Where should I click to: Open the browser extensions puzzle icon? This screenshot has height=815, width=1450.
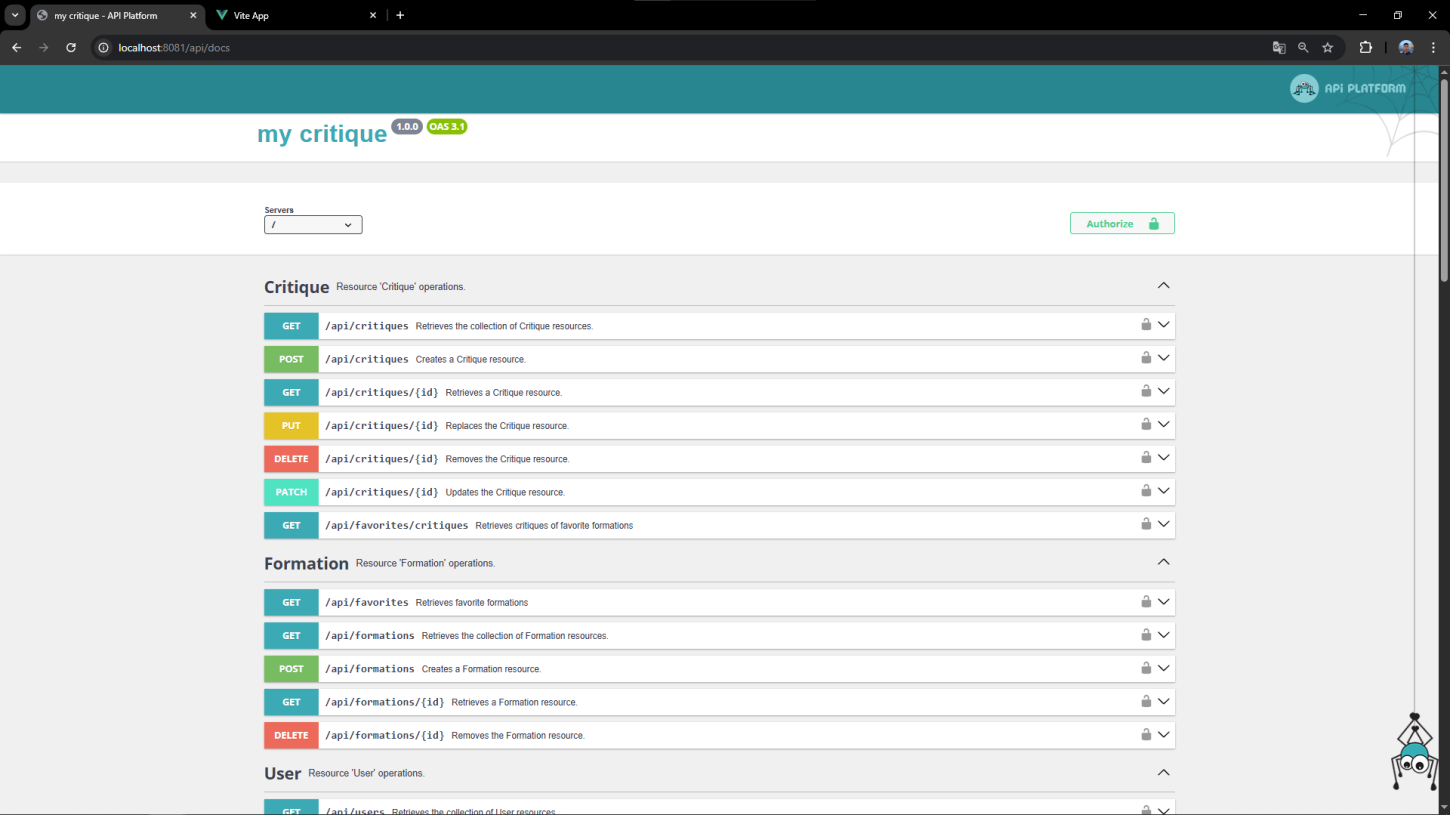tap(1365, 47)
